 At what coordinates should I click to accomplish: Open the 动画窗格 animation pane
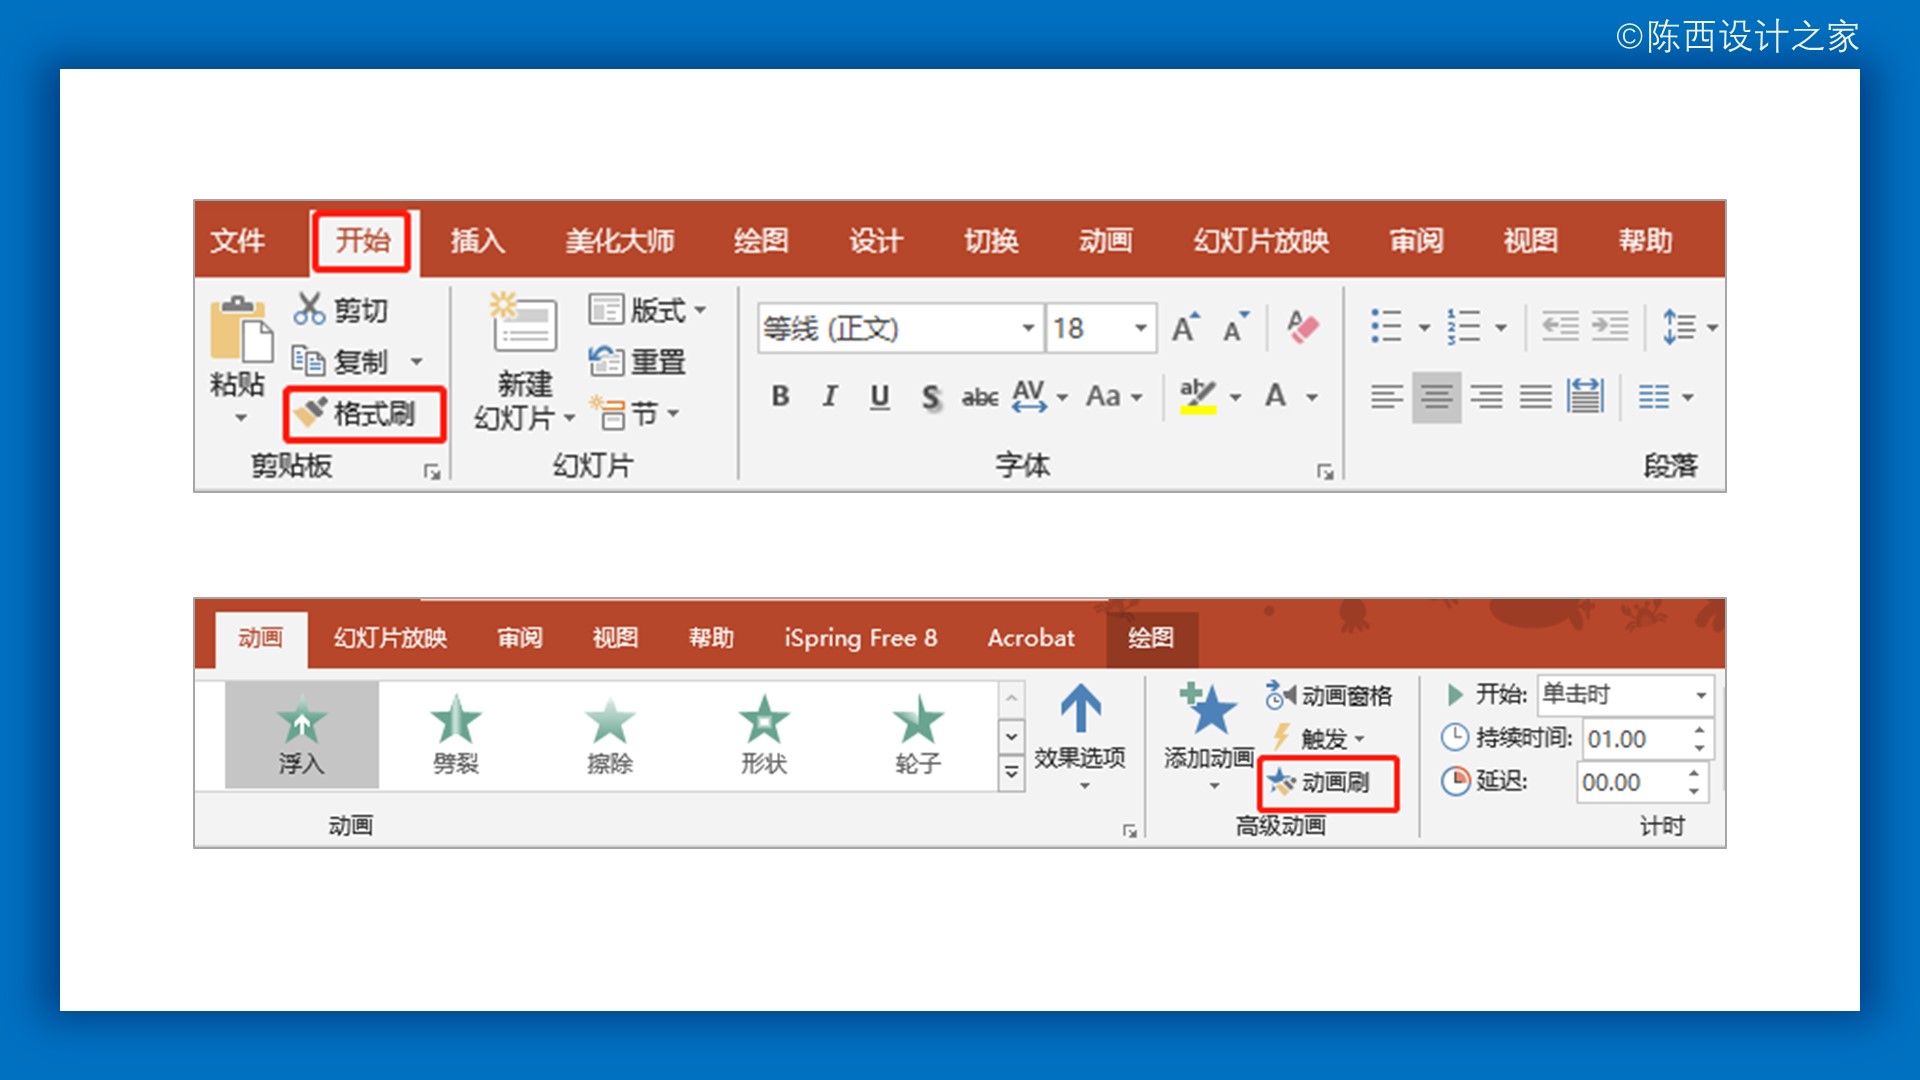coord(1329,695)
